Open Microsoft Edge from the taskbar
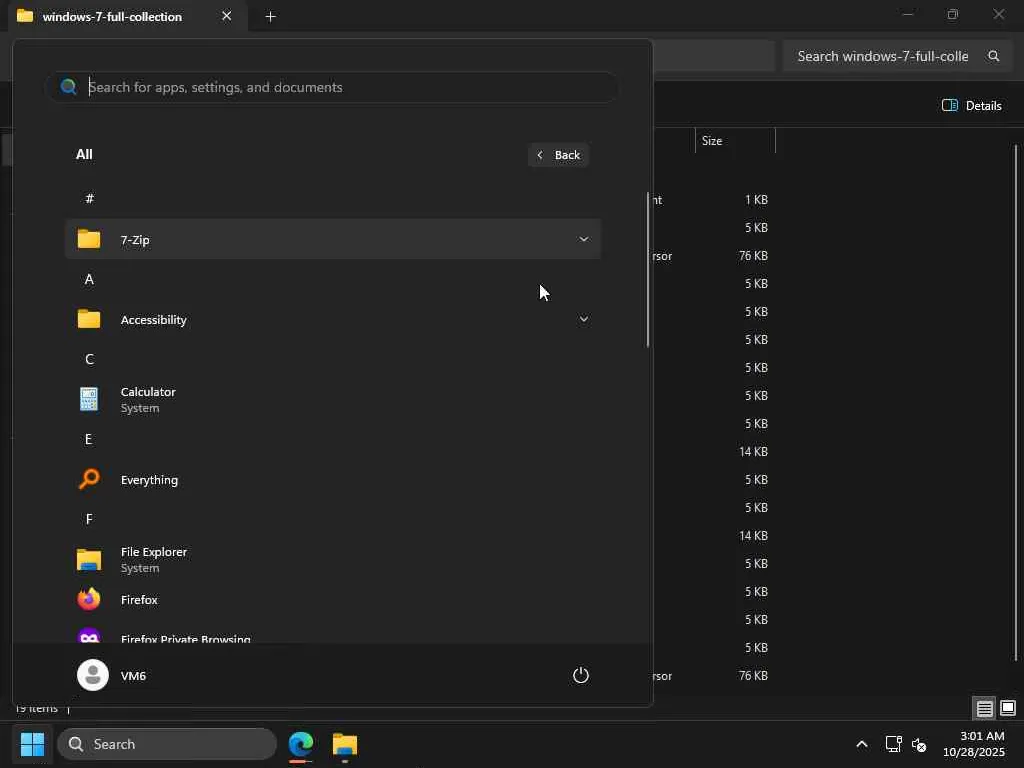This screenshot has height=768, width=1024. 301,744
